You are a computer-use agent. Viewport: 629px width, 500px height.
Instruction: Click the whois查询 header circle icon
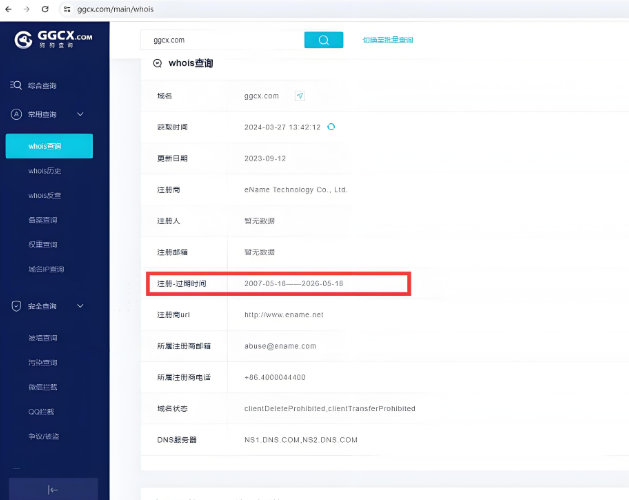[157, 63]
